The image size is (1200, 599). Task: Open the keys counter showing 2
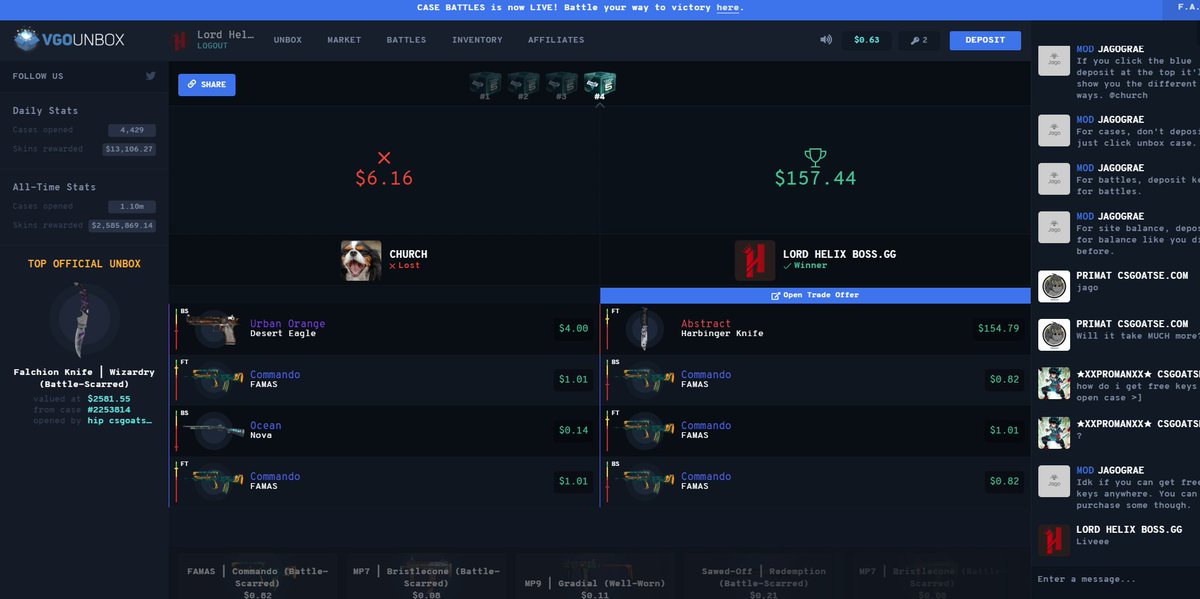pos(918,40)
